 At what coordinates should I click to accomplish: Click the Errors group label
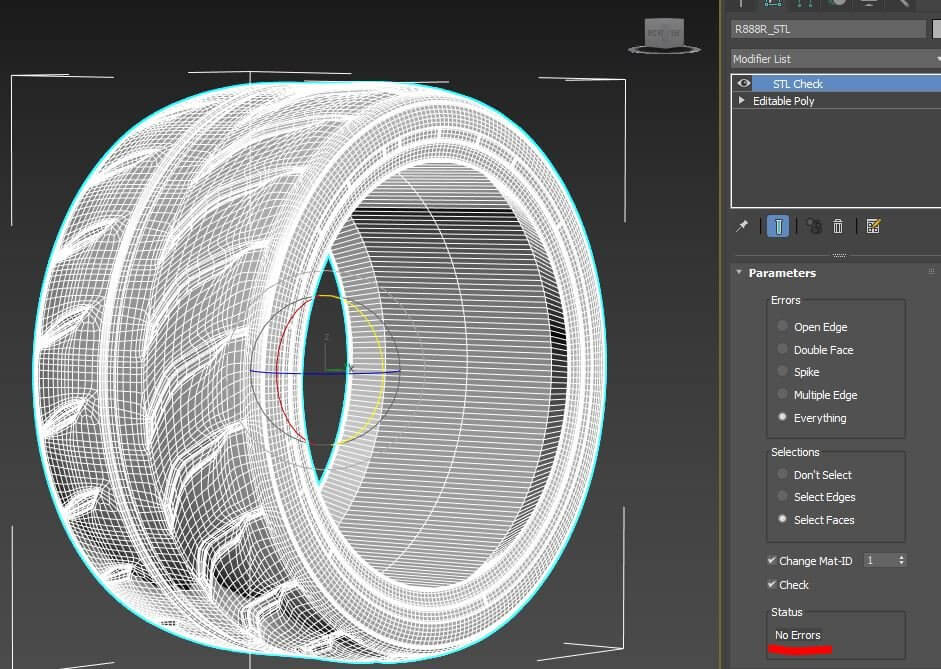[786, 300]
